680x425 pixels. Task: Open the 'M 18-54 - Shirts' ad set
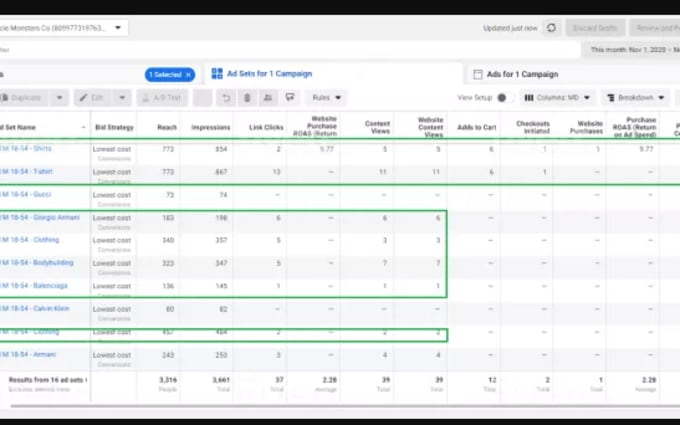[26, 149]
